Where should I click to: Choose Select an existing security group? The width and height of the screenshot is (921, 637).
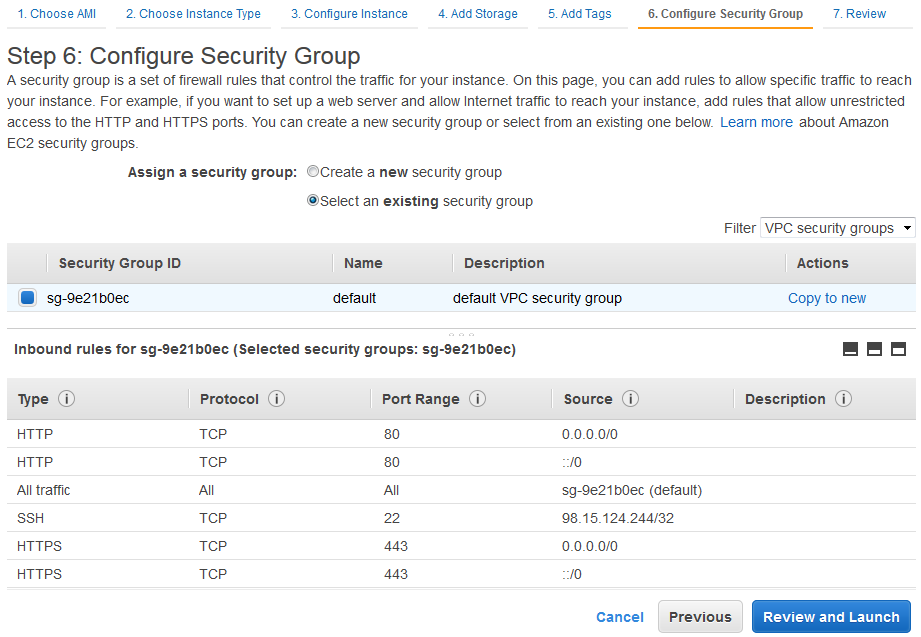313,201
